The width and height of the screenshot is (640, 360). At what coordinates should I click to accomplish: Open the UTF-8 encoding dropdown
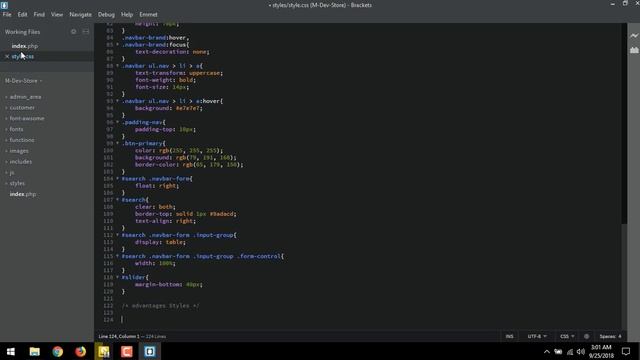click(x=537, y=336)
